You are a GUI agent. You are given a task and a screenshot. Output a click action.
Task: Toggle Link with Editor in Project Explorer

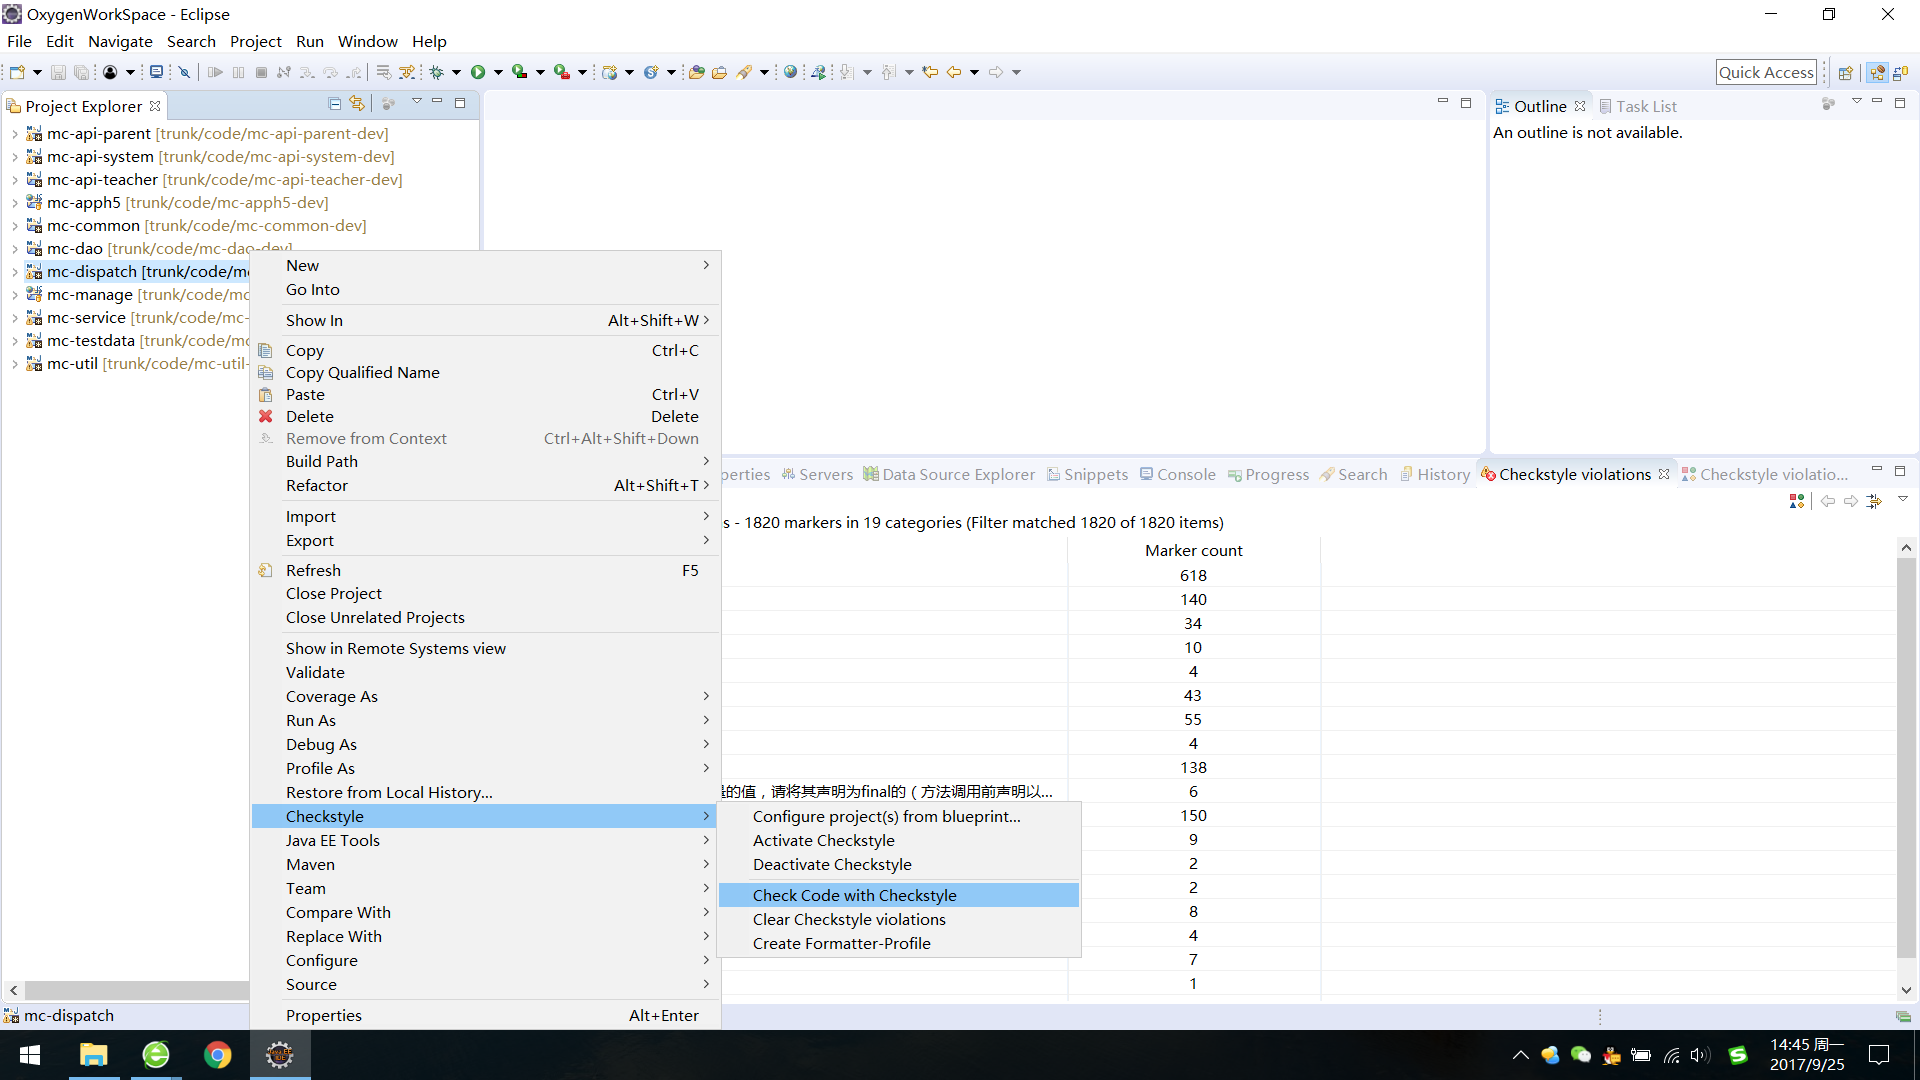pos(357,103)
